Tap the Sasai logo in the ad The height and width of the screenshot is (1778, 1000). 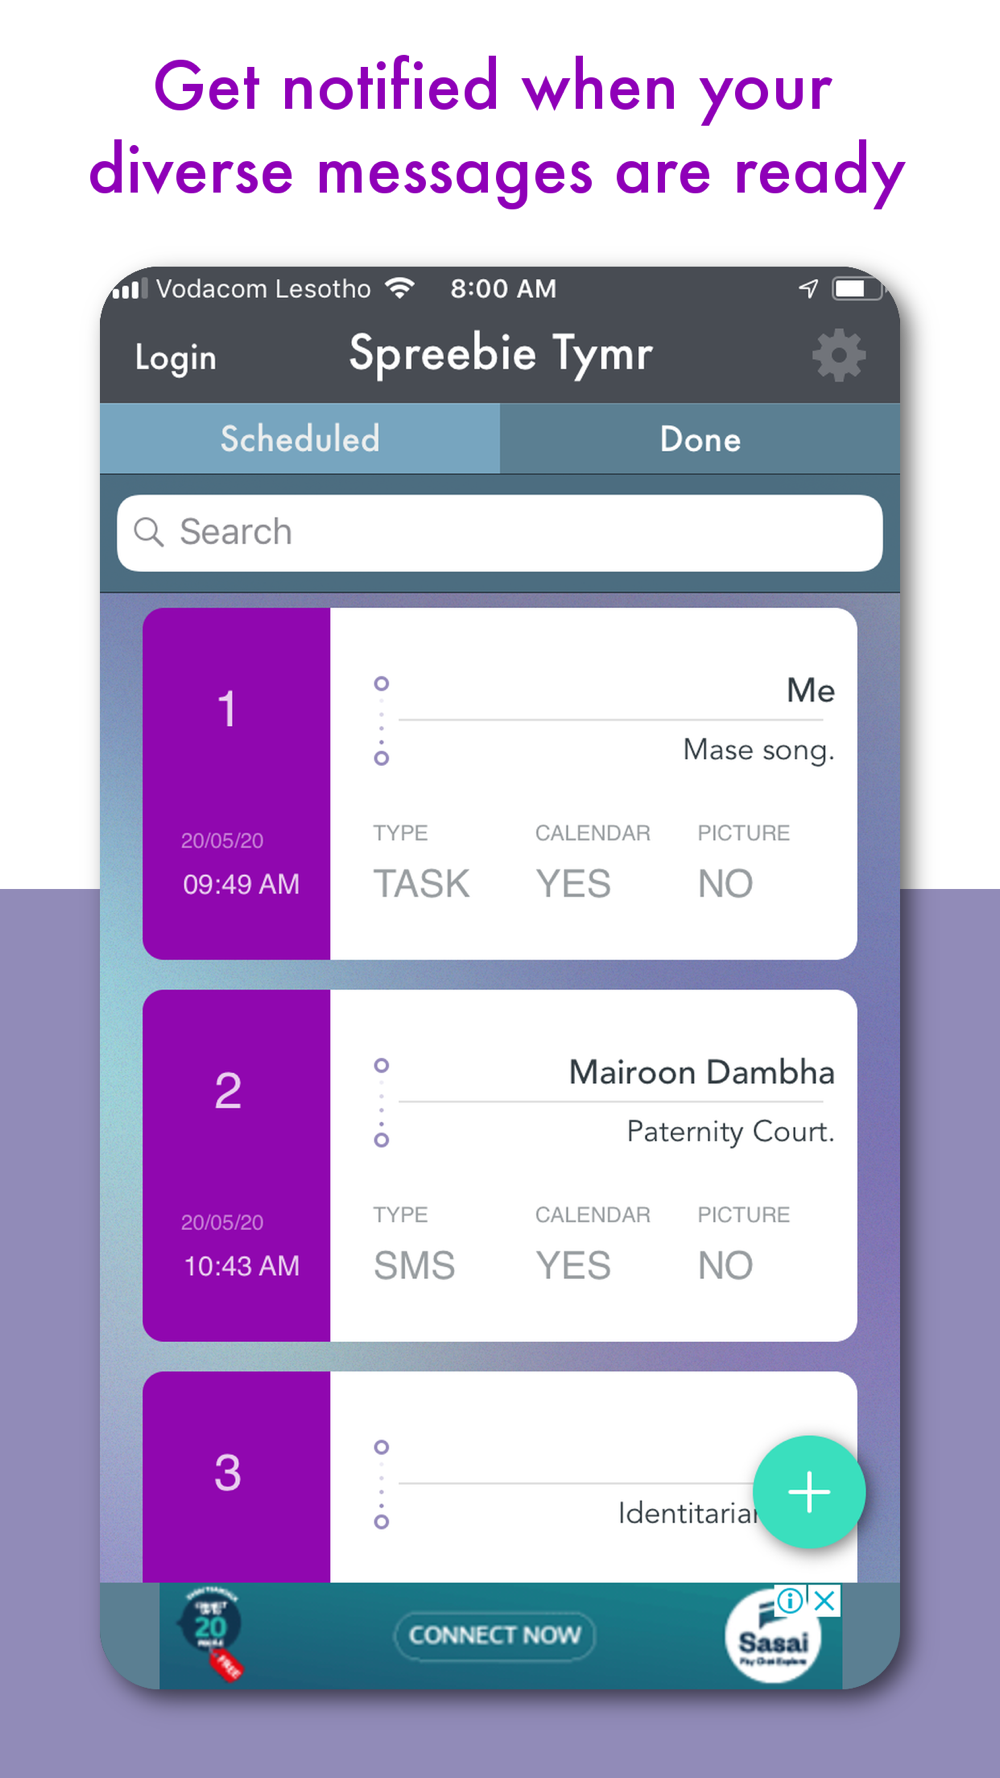(x=773, y=1637)
